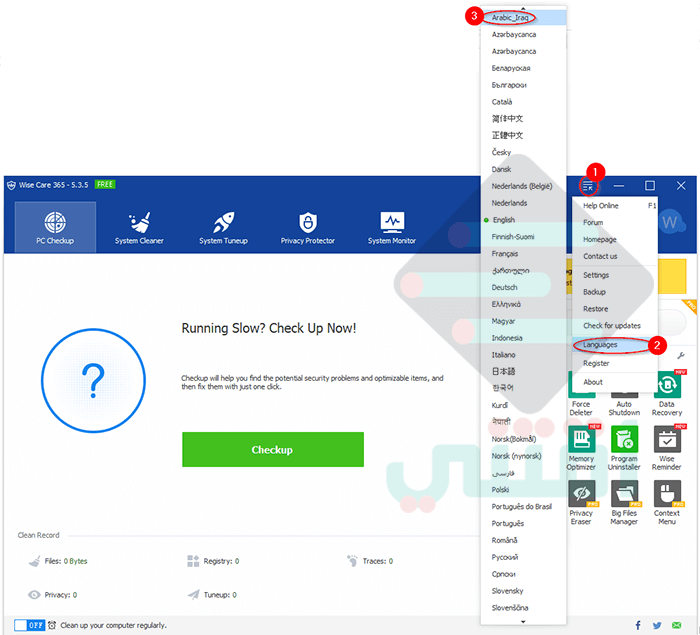This screenshot has width=700, height=635.
Task: Click the Twitter share icon
Action: coord(657,625)
